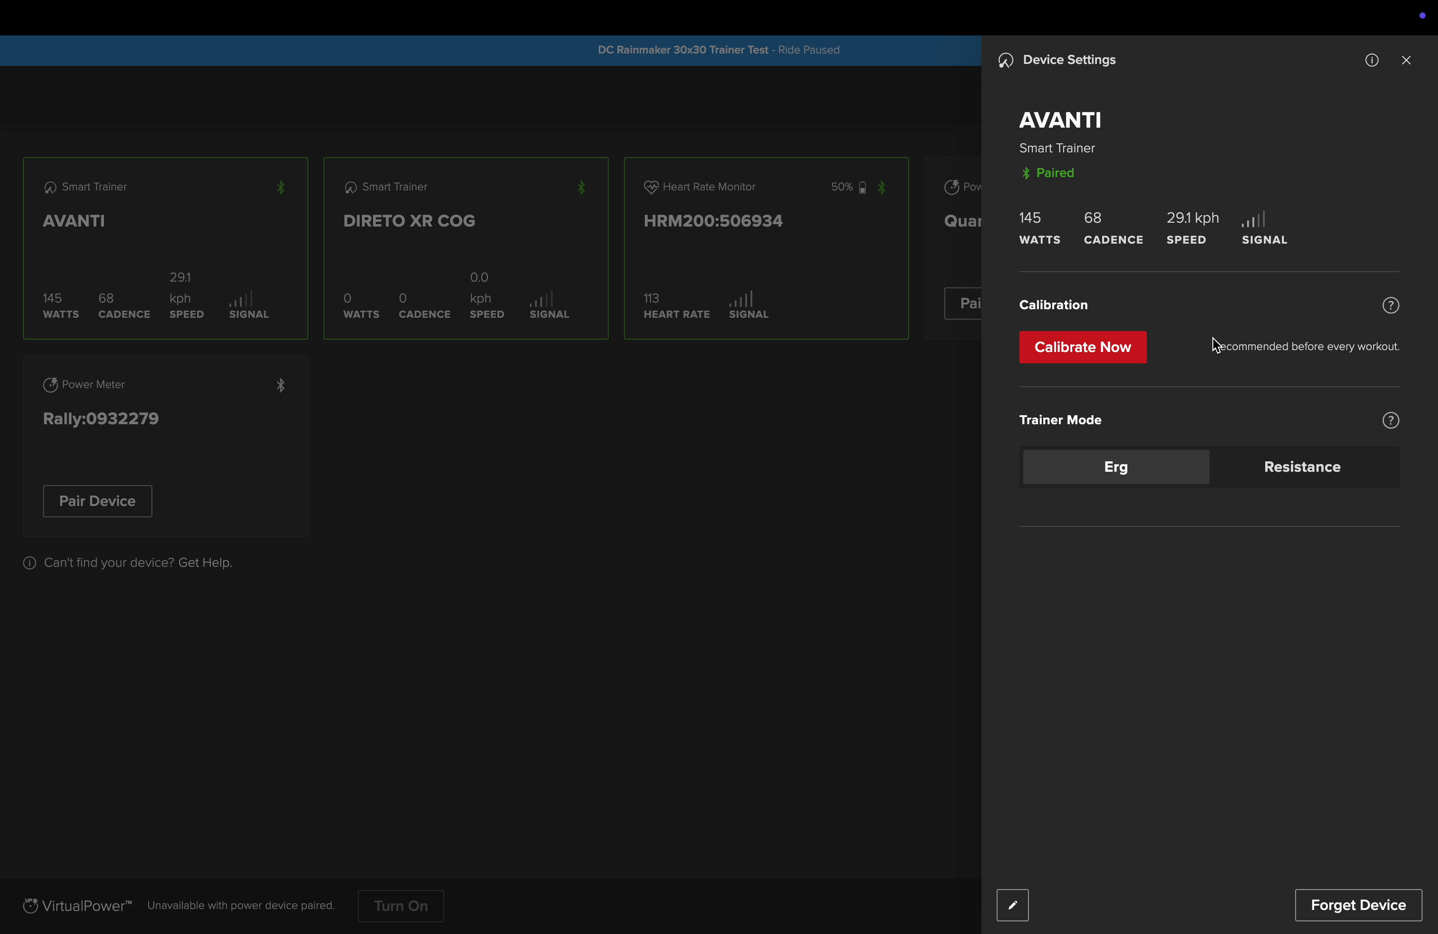Click Pair Device on Rally card

(97, 501)
